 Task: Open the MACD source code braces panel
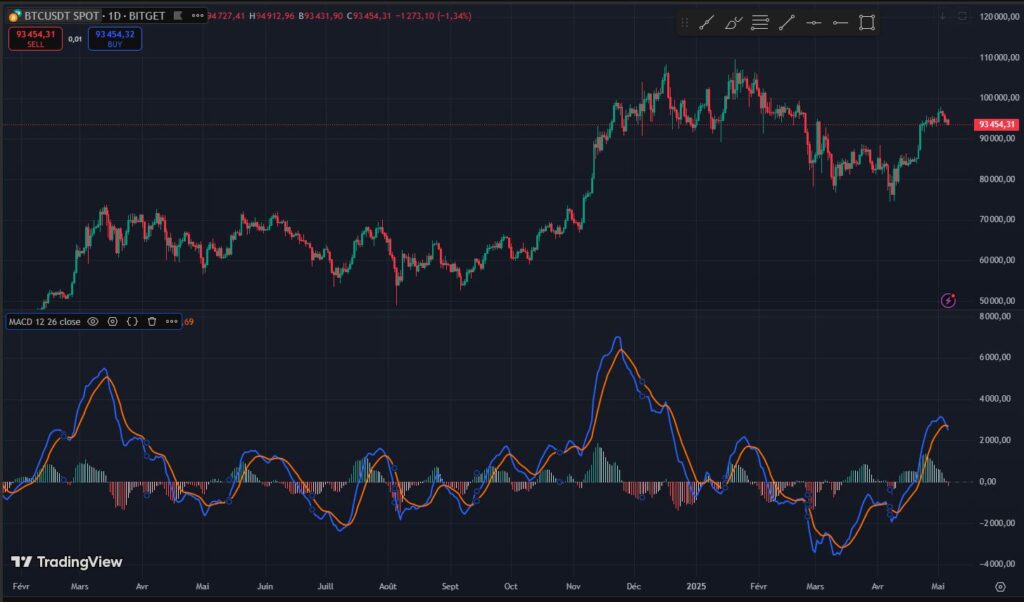click(x=131, y=321)
